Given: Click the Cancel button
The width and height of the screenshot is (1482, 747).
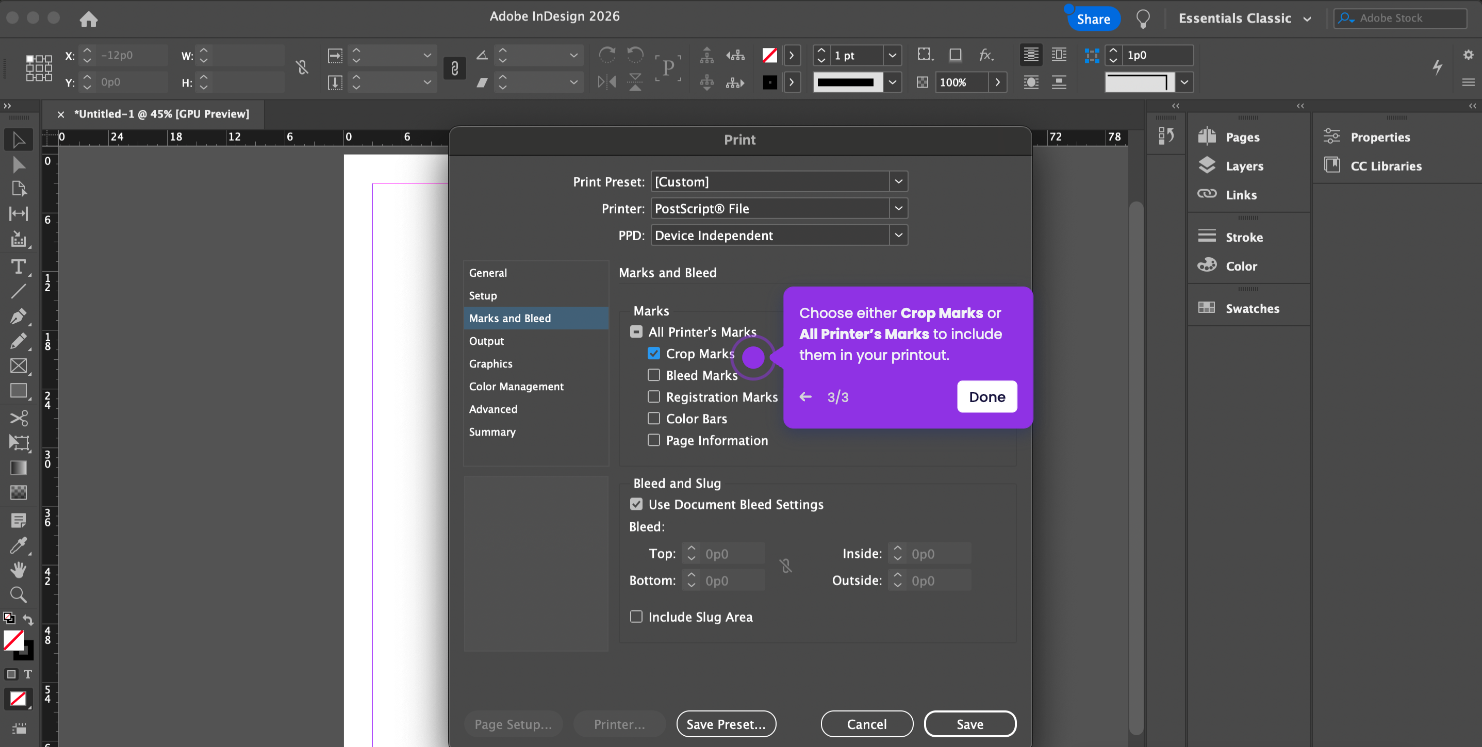Looking at the screenshot, I should (x=867, y=724).
